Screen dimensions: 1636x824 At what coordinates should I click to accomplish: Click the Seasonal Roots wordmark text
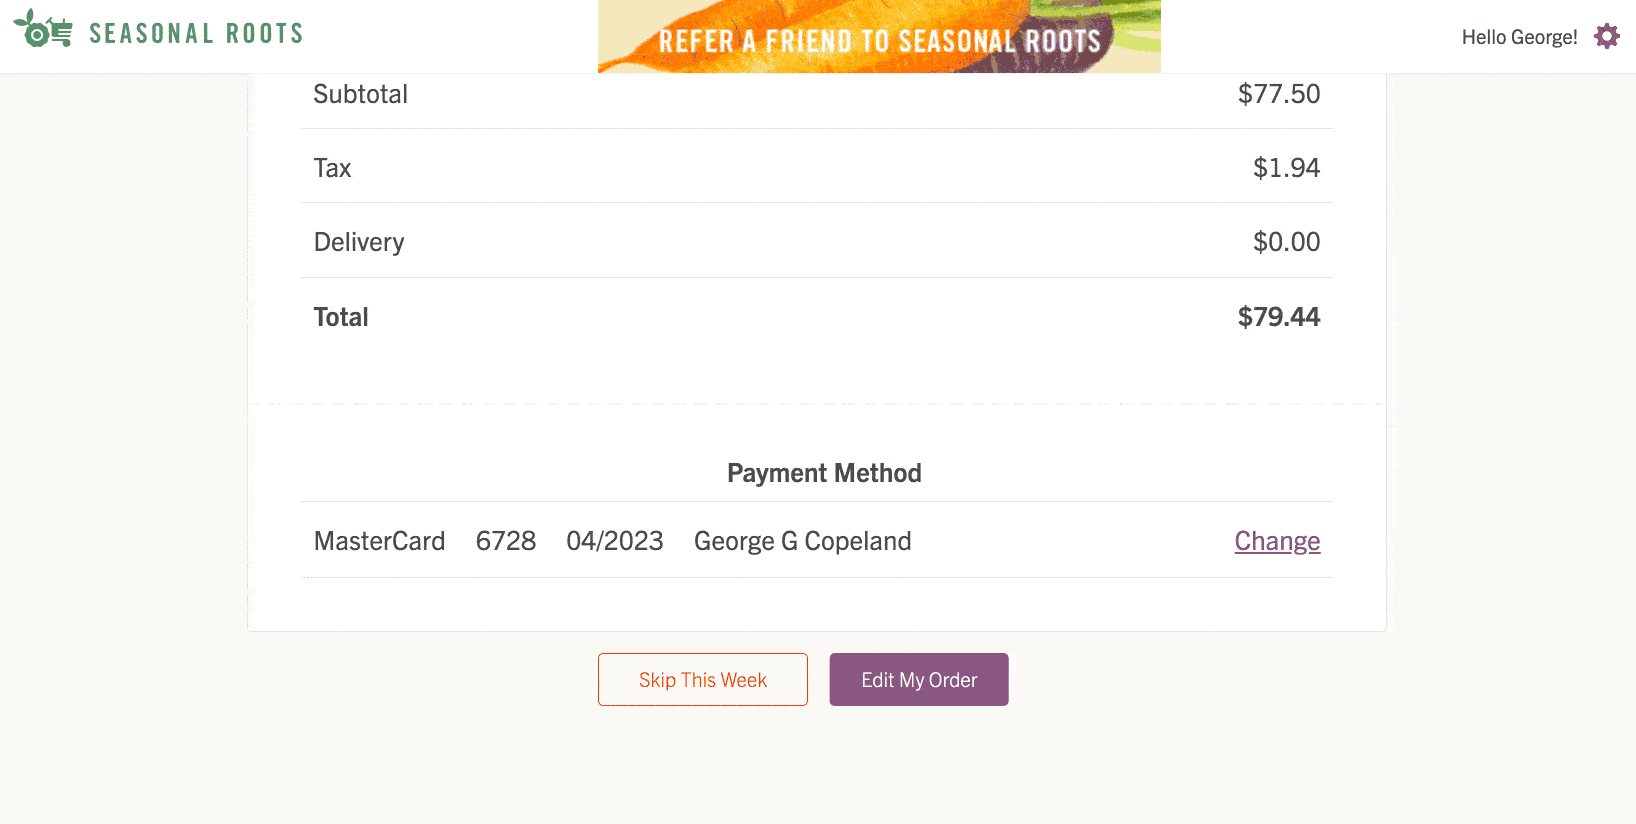pos(196,34)
